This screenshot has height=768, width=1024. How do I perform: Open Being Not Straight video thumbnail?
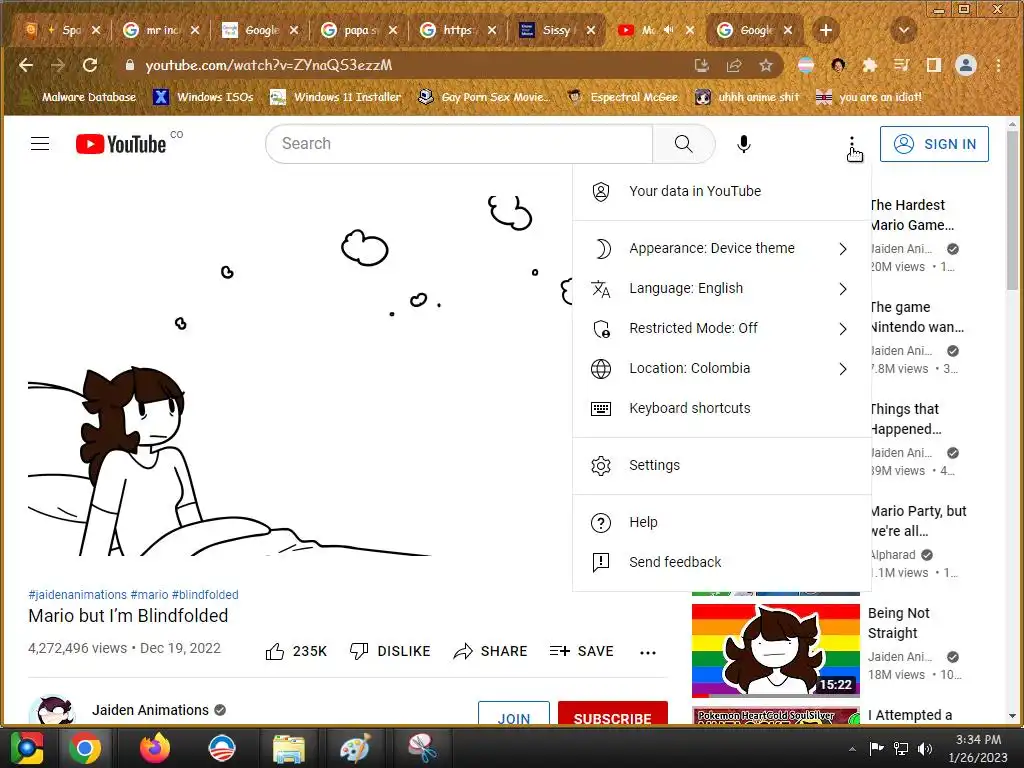[776, 650]
